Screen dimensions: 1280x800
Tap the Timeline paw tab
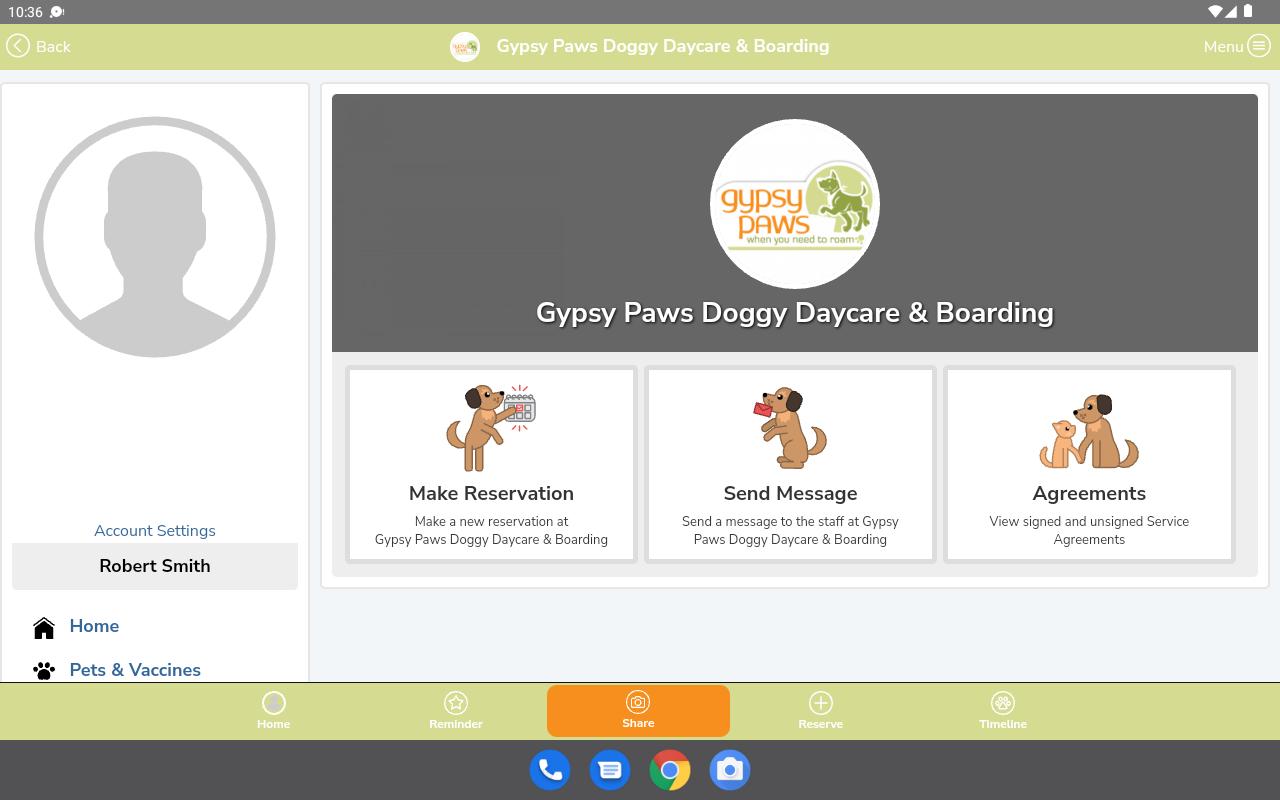[1003, 711]
